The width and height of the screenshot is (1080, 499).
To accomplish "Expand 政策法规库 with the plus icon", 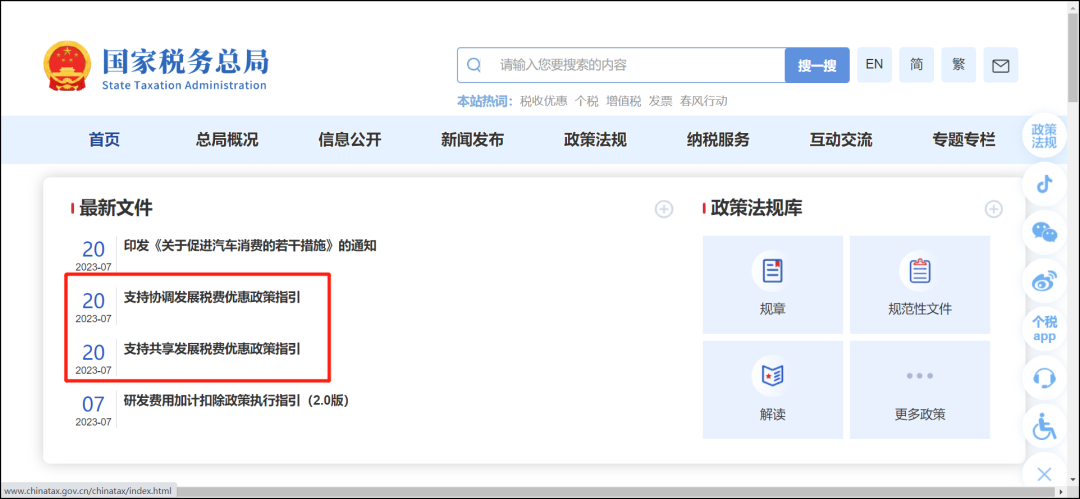I will (994, 209).
